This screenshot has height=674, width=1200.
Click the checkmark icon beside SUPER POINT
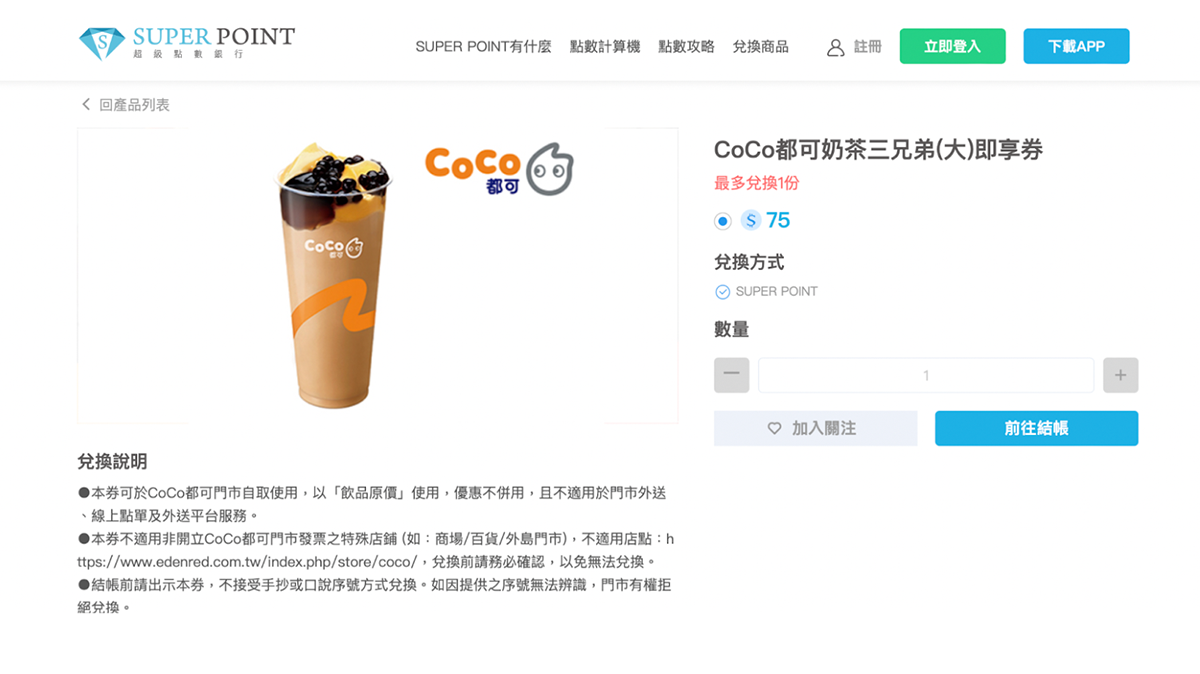(722, 292)
